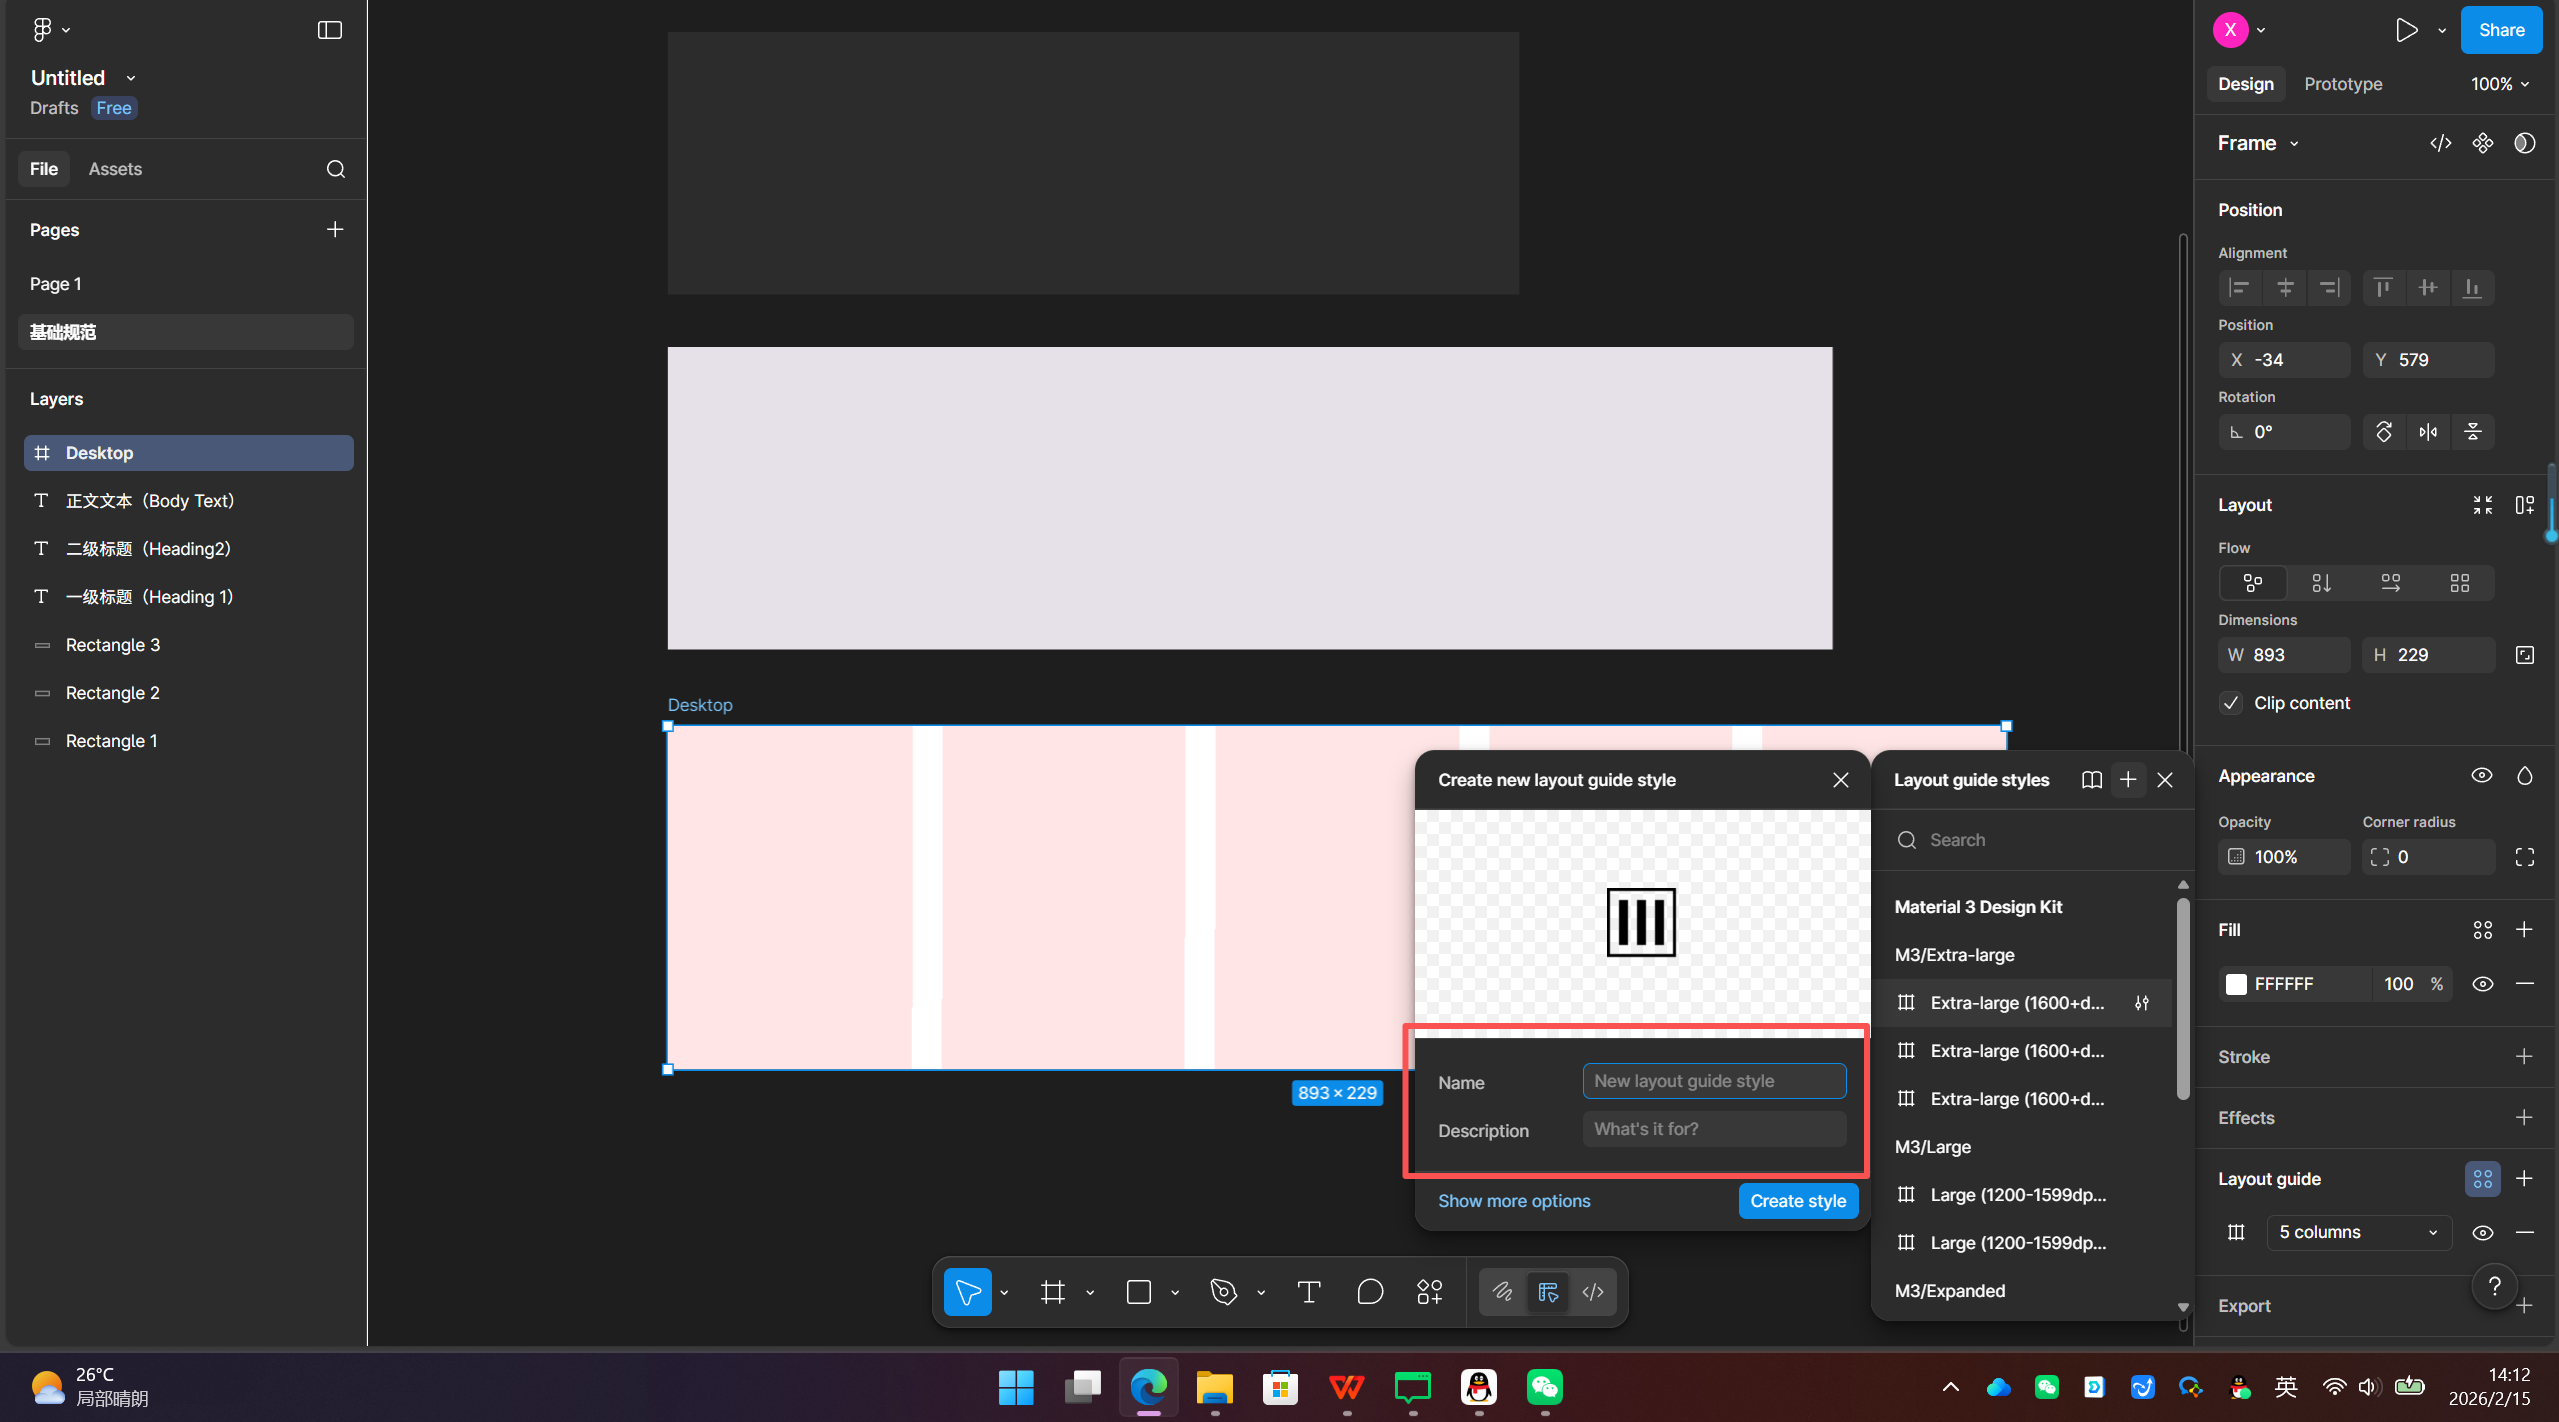Expand the Untitled file name menu
2559x1422 pixels.
130,78
